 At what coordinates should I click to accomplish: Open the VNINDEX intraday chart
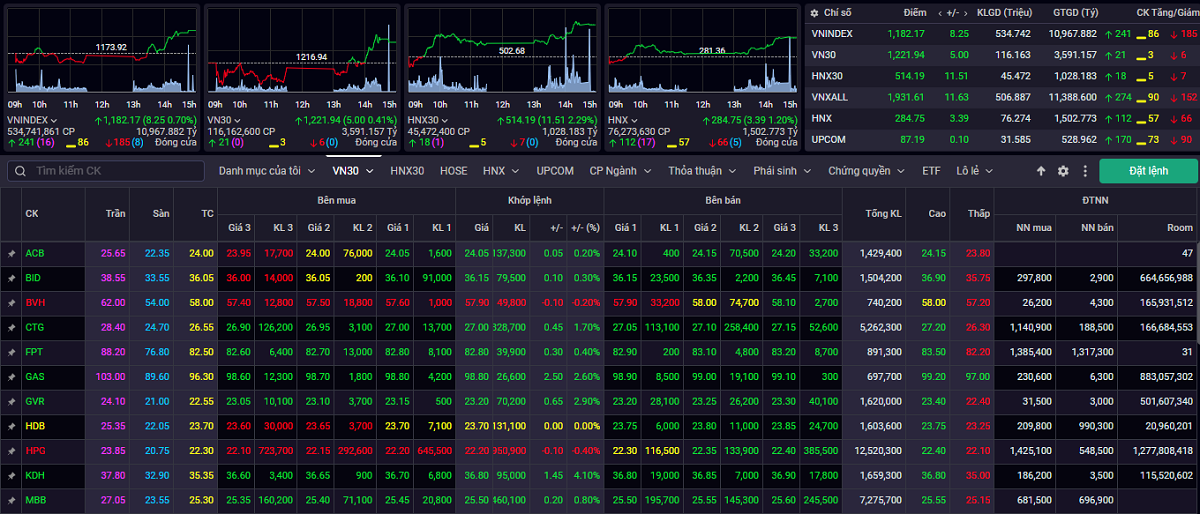tap(102, 52)
